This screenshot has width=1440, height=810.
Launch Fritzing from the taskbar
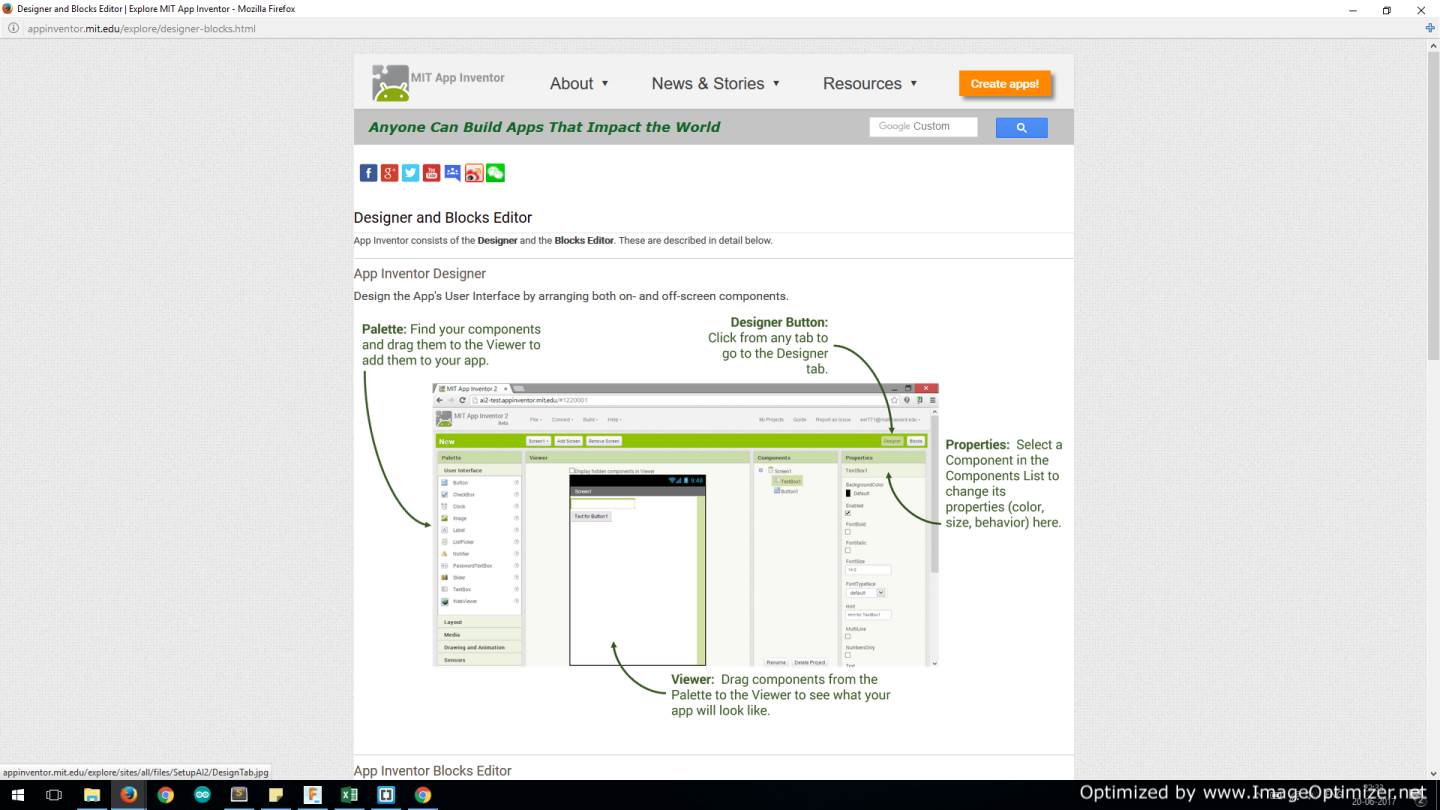tap(313, 795)
